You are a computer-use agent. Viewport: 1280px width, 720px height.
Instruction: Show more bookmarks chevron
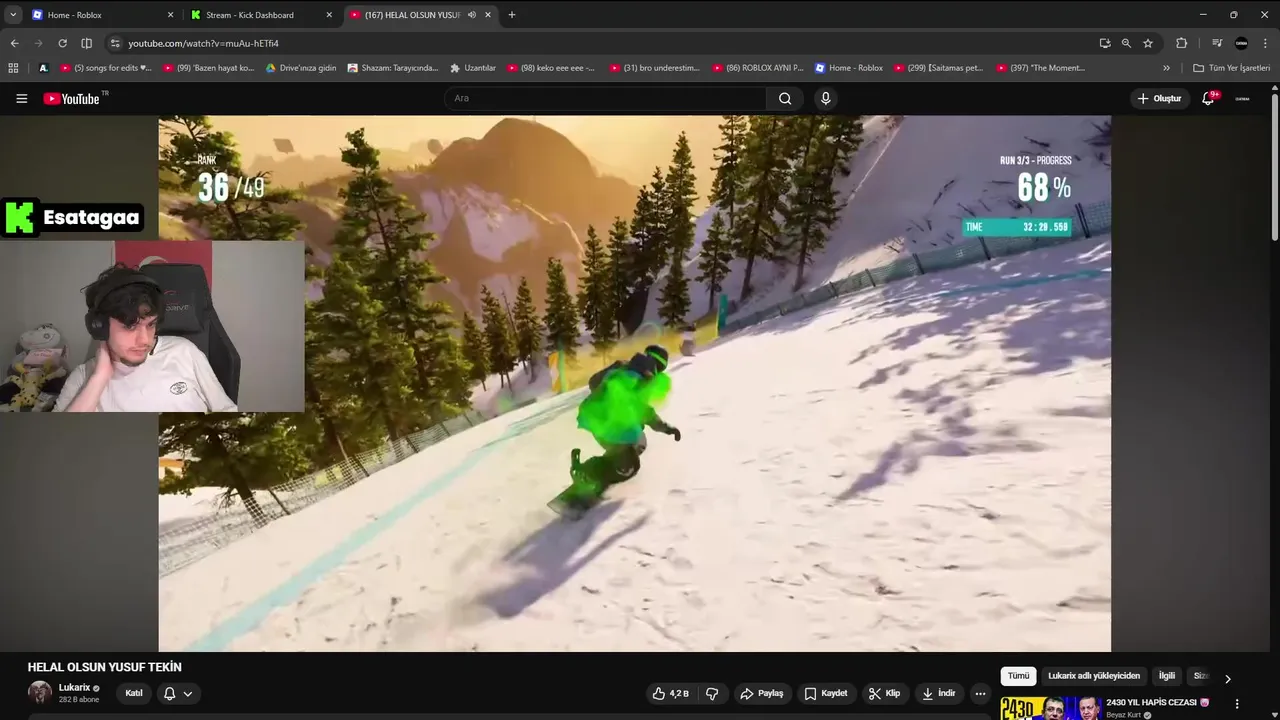click(x=1166, y=68)
